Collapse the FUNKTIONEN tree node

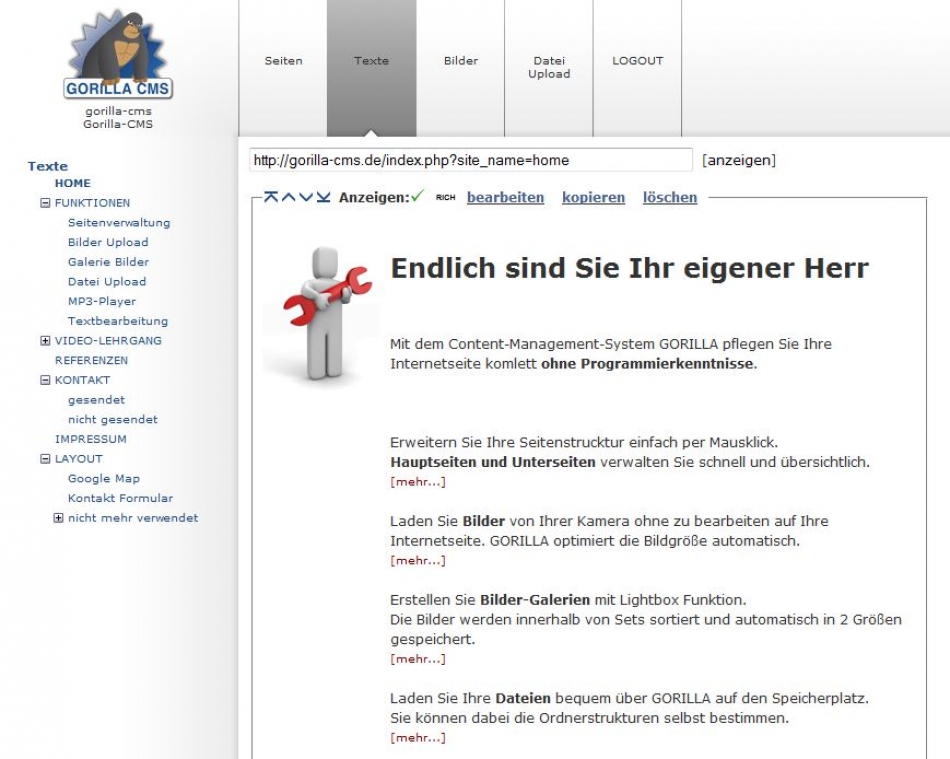45,203
